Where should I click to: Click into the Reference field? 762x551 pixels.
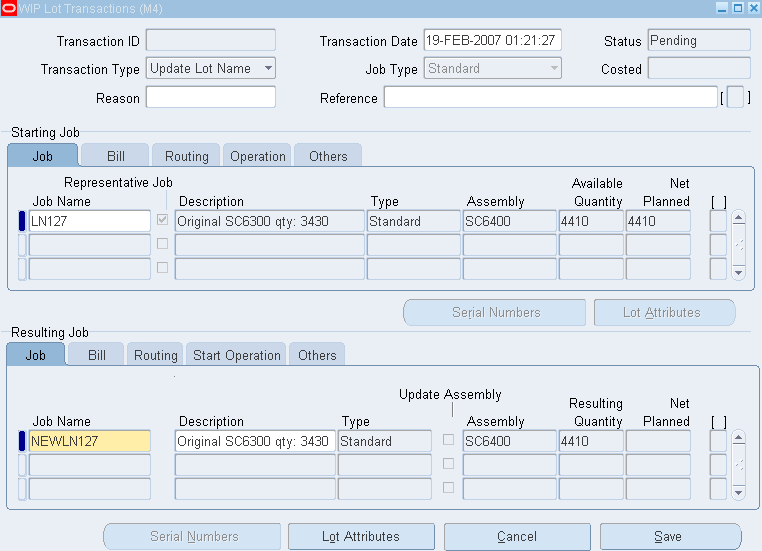(551, 97)
